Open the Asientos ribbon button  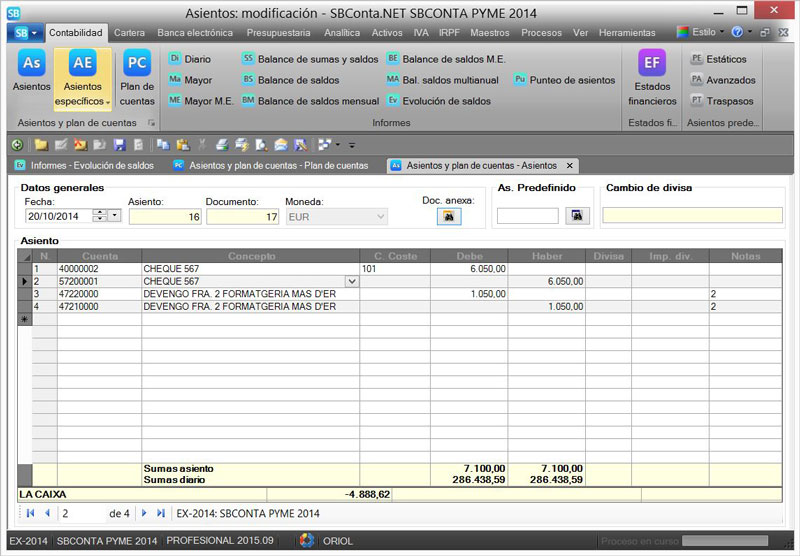point(32,72)
